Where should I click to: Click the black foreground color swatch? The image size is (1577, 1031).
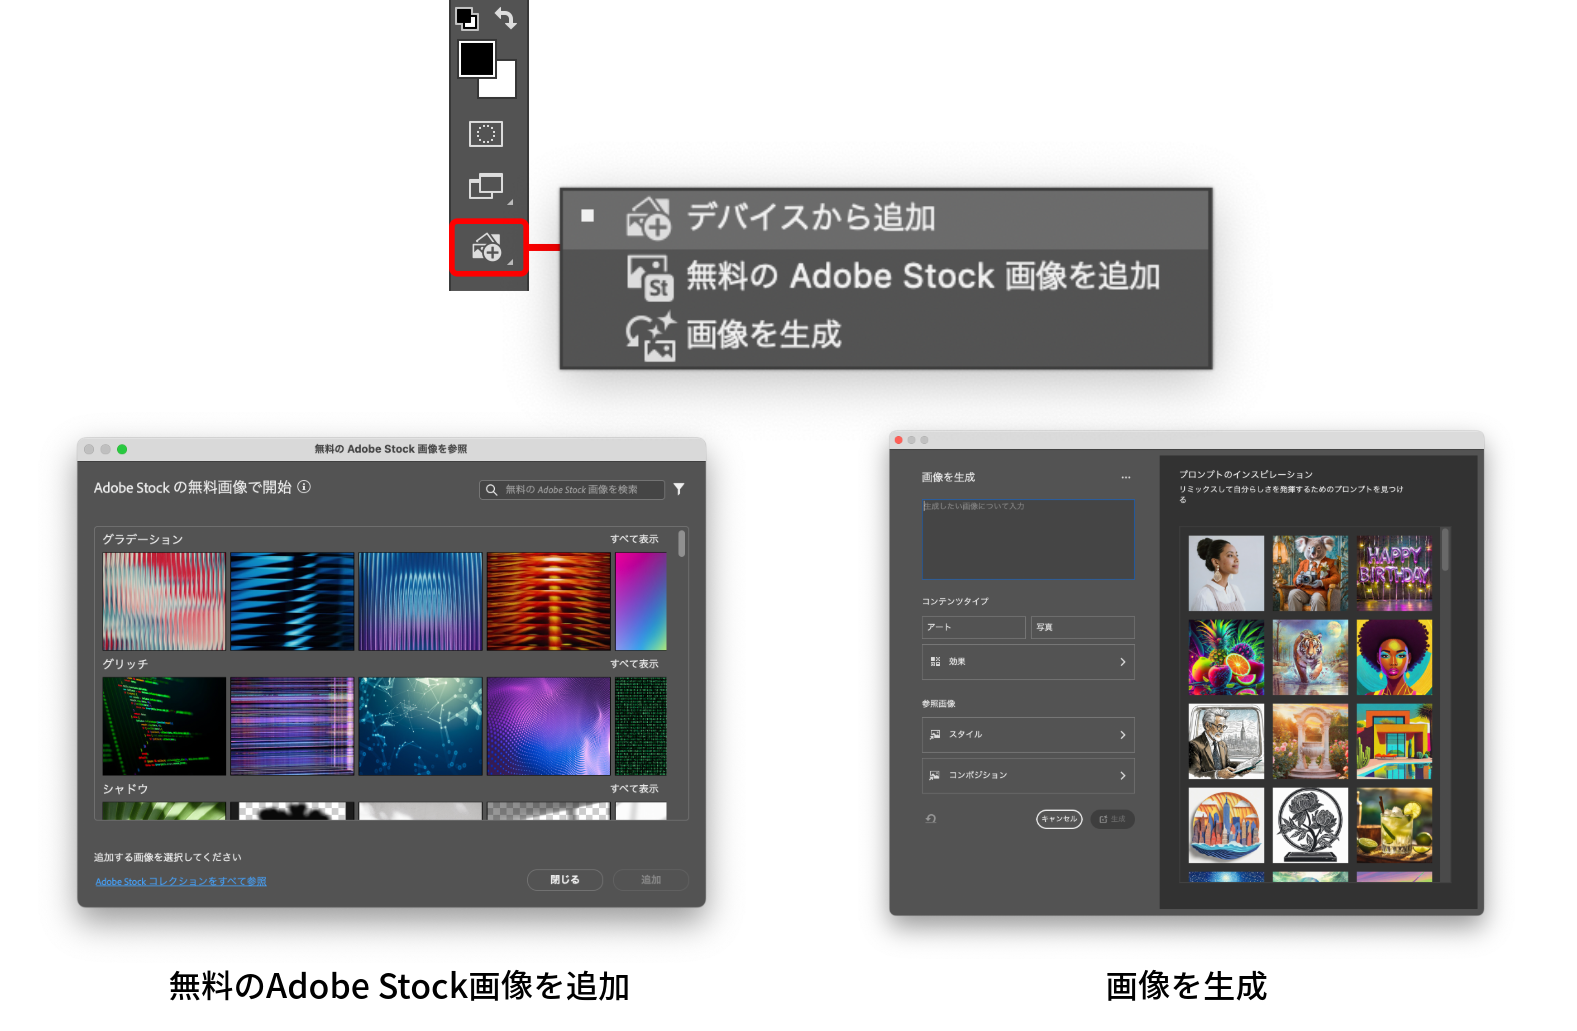coord(475,58)
